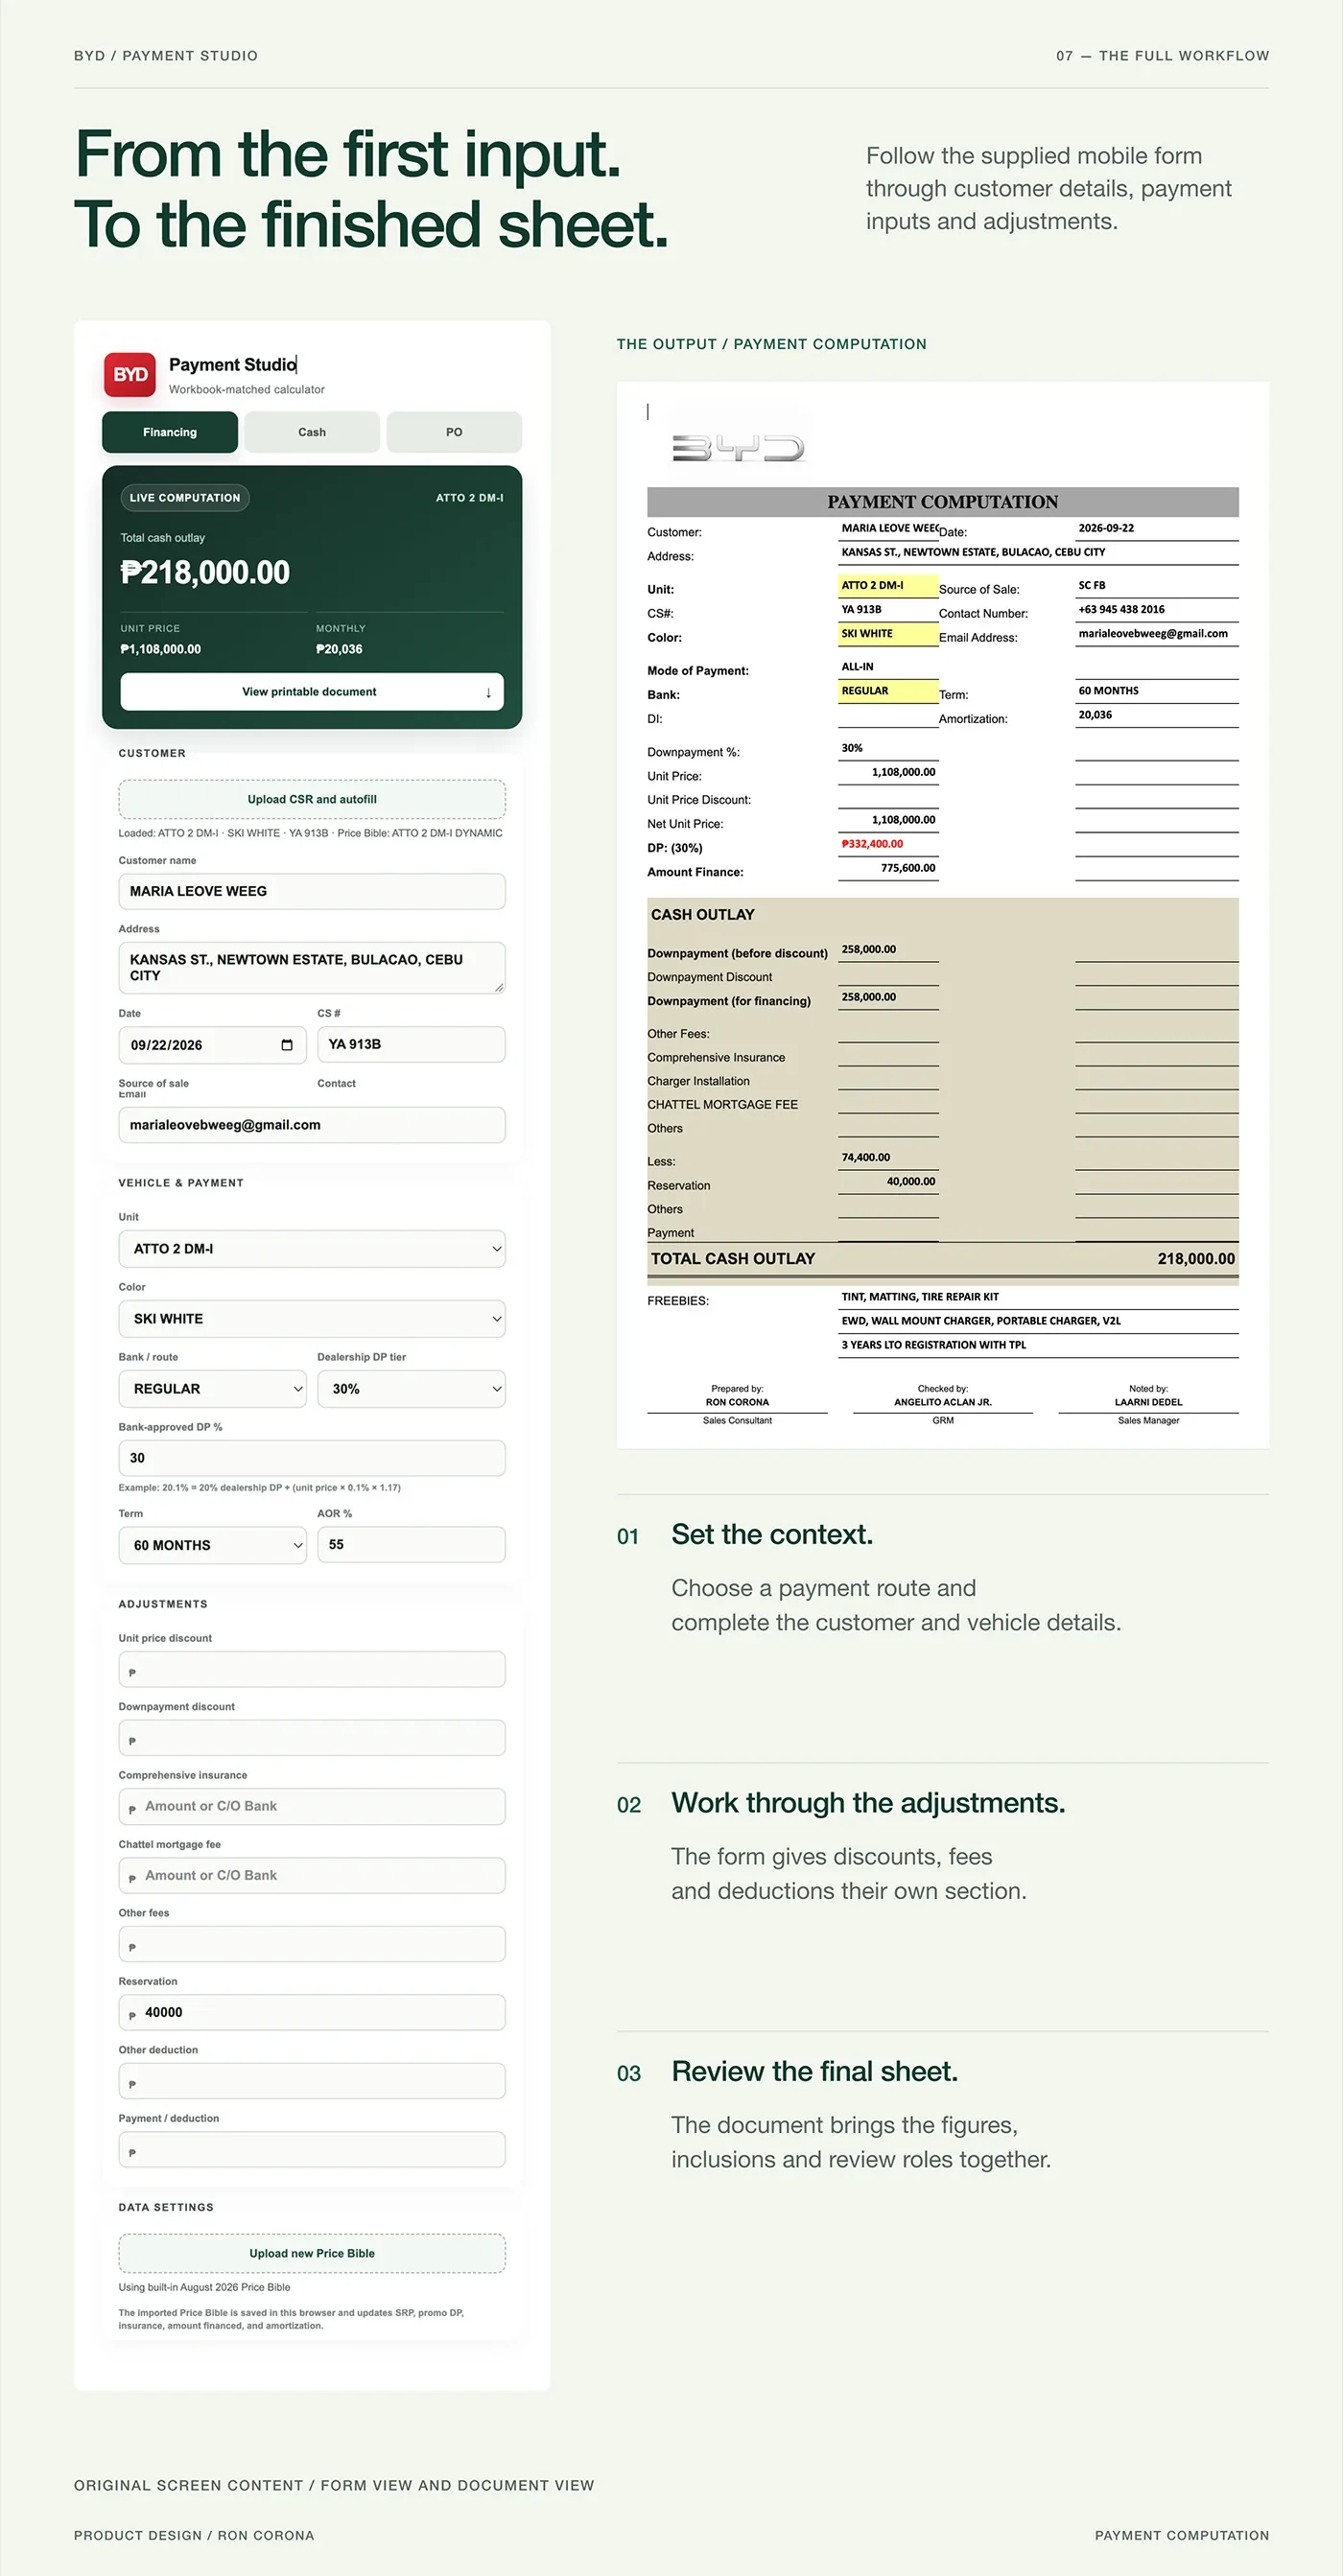1343x2576 pixels.
Task: Click the Date field 09/22/2026
Action: (212, 1045)
